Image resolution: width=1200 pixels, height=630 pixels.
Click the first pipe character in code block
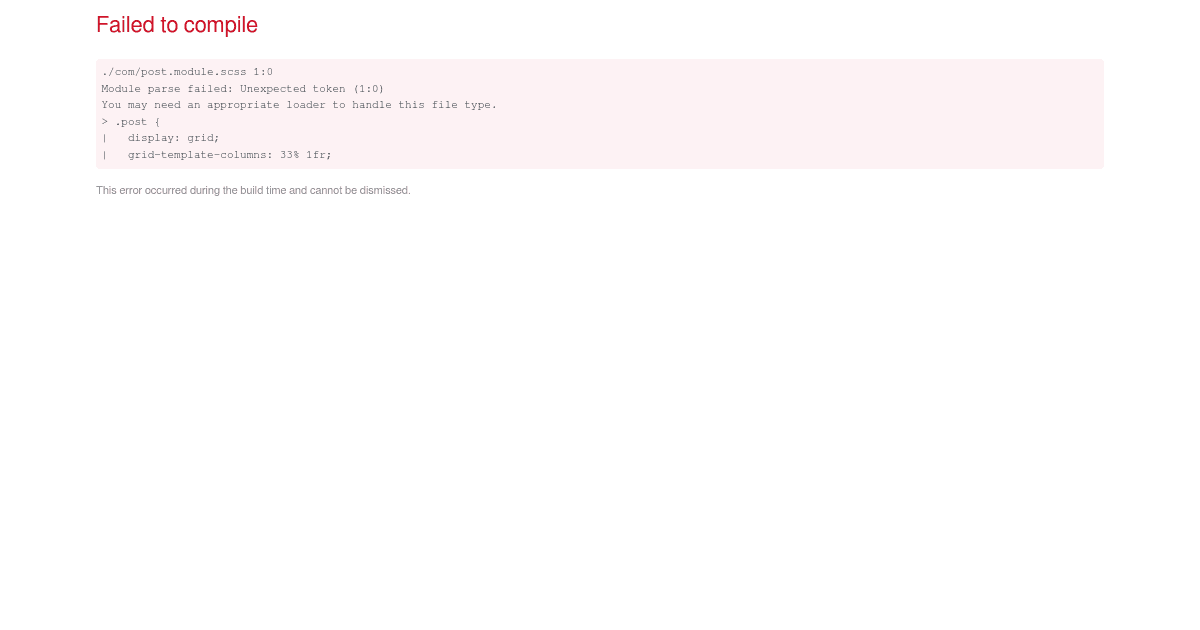click(104, 138)
